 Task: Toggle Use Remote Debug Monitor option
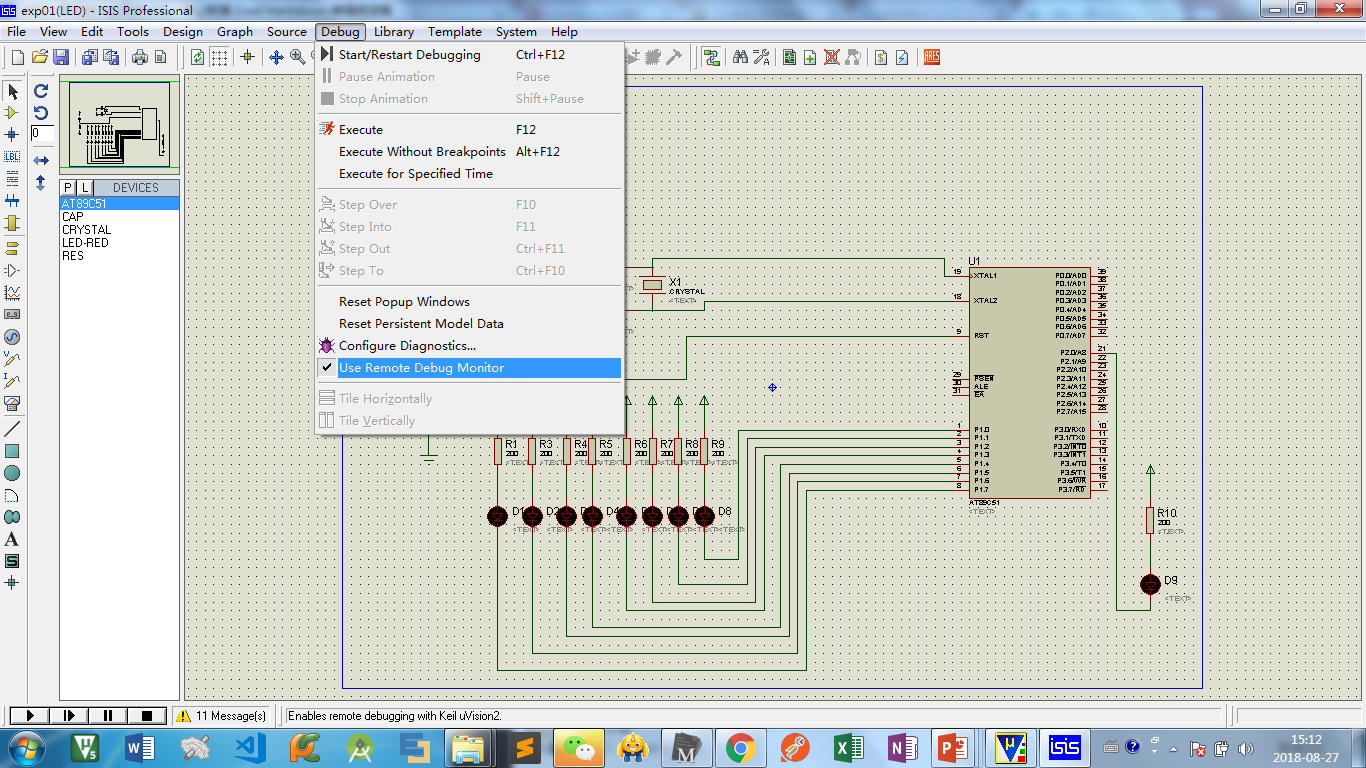pos(469,367)
